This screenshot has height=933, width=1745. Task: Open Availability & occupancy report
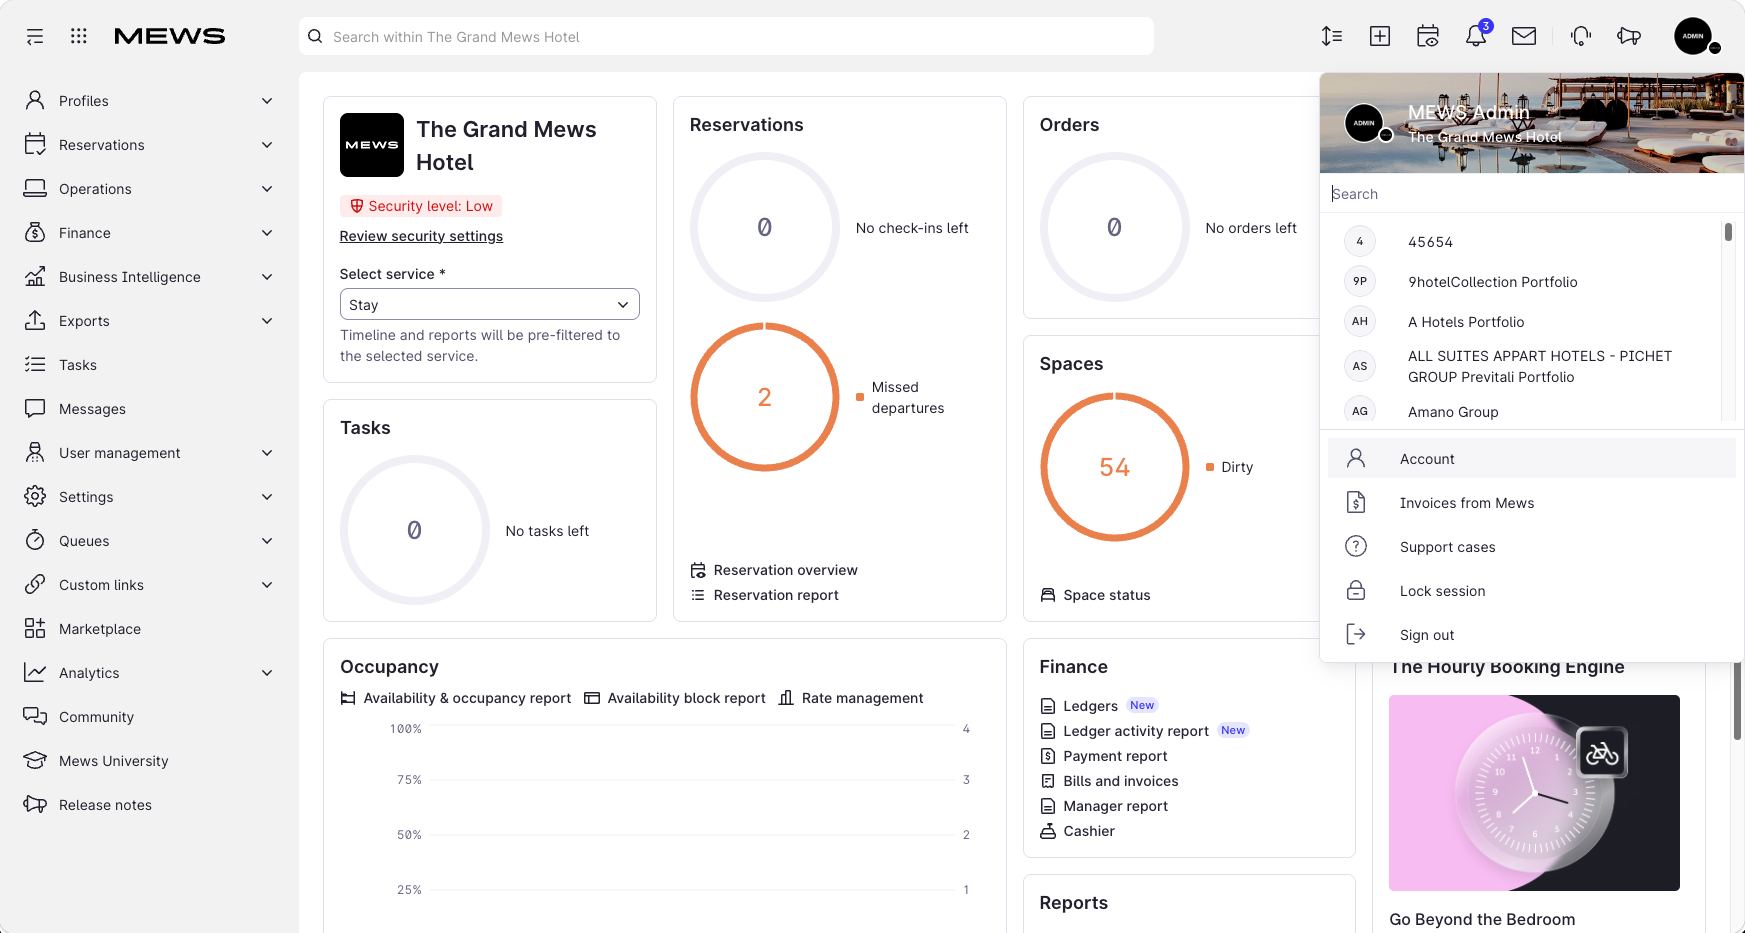click(467, 698)
